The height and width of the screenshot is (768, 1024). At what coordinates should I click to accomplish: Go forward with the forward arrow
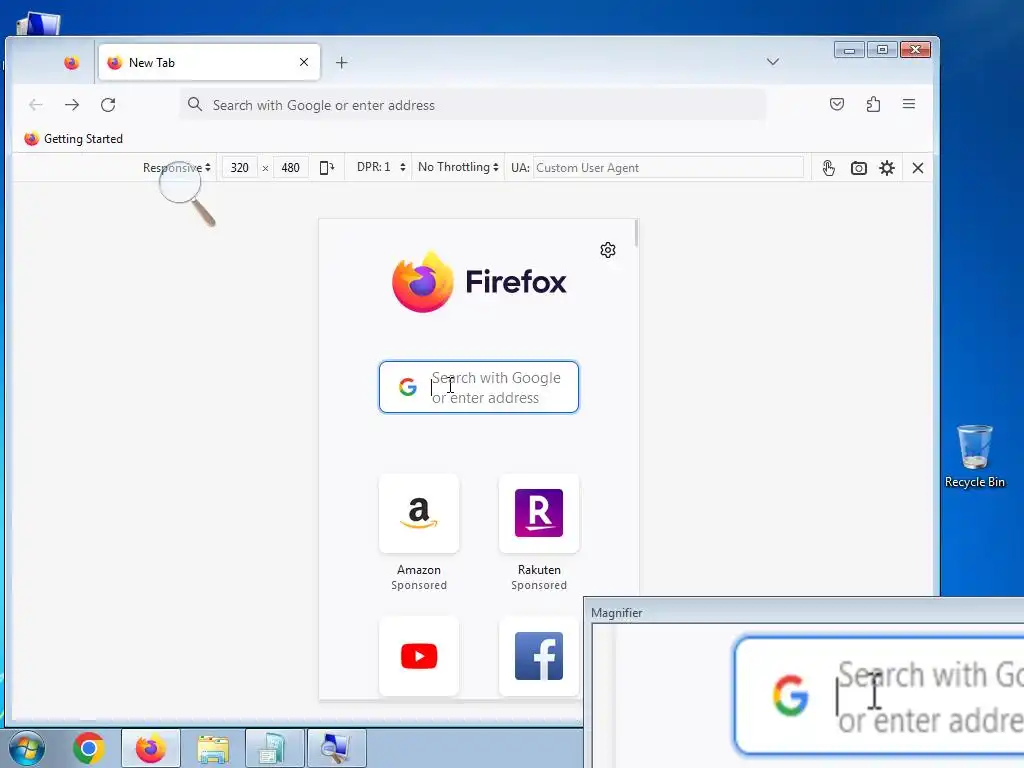72,104
